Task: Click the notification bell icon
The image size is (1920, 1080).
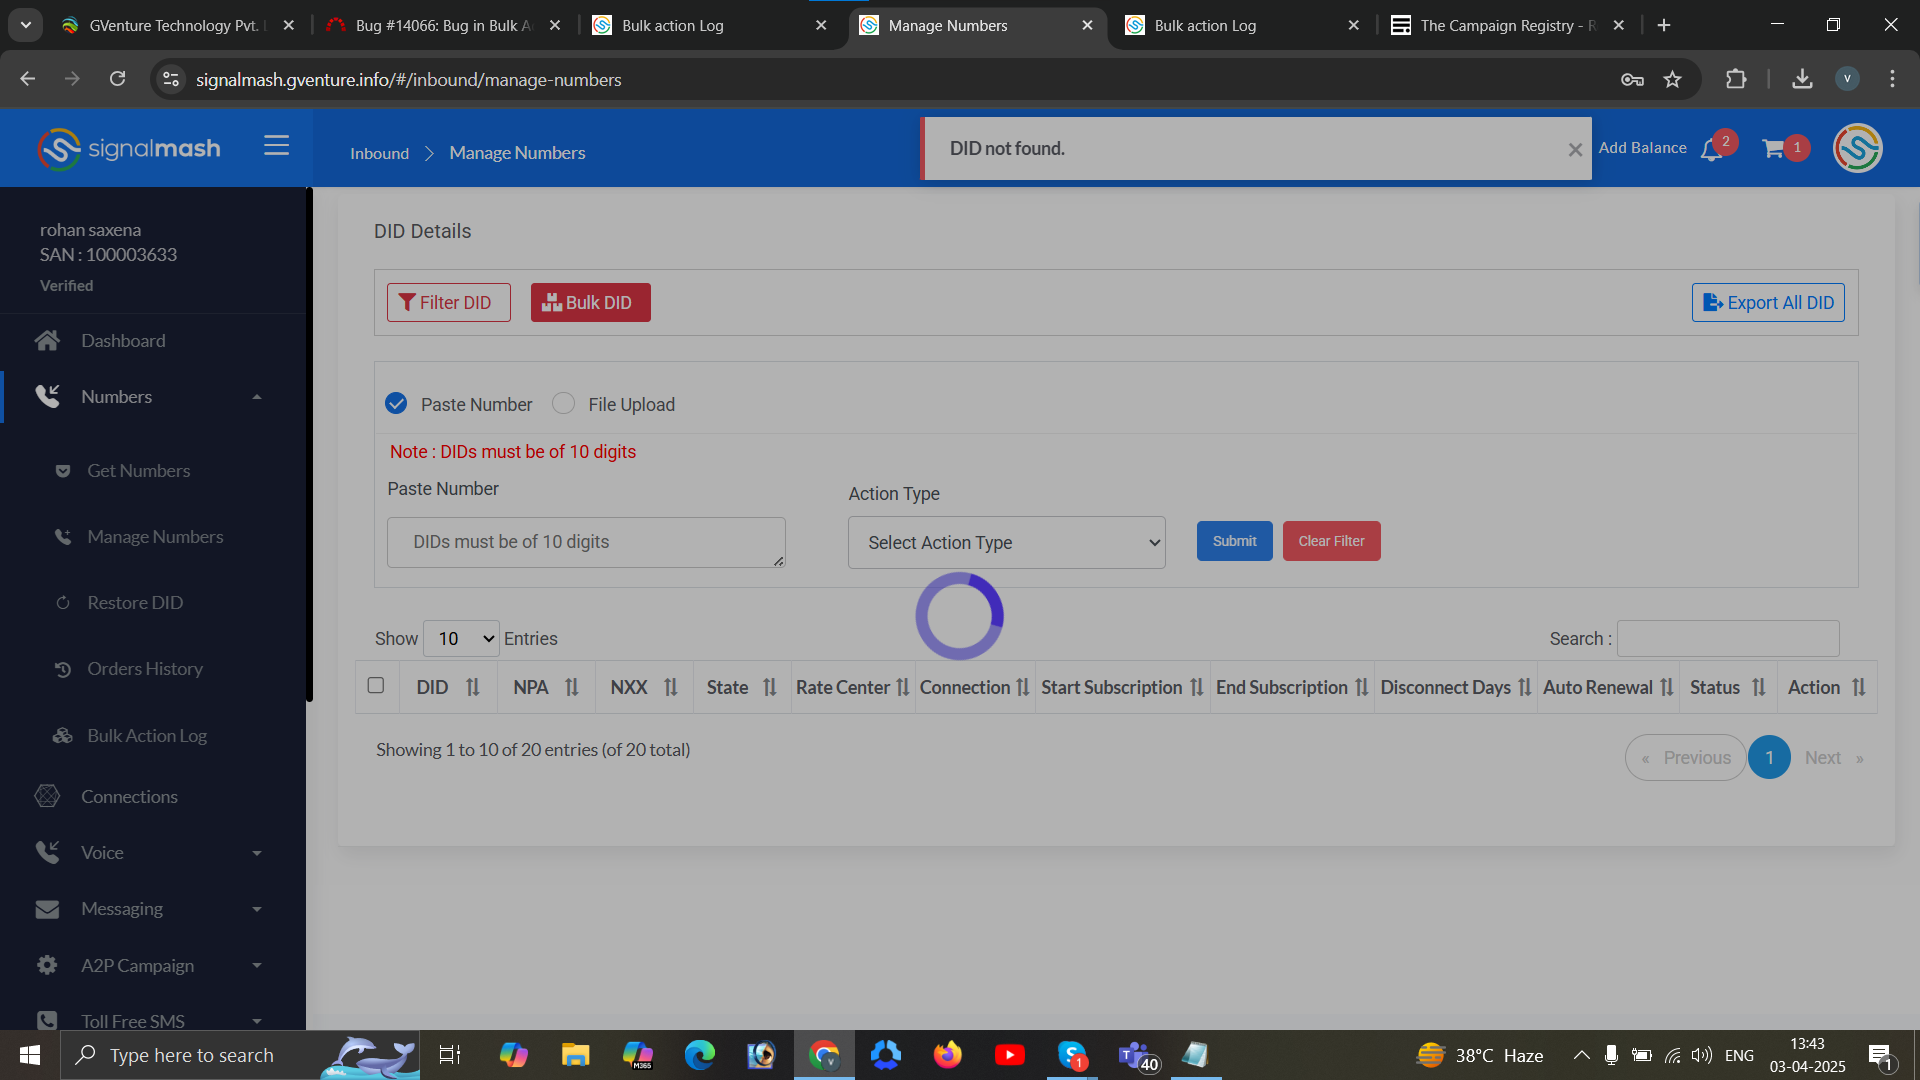Action: (1712, 150)
